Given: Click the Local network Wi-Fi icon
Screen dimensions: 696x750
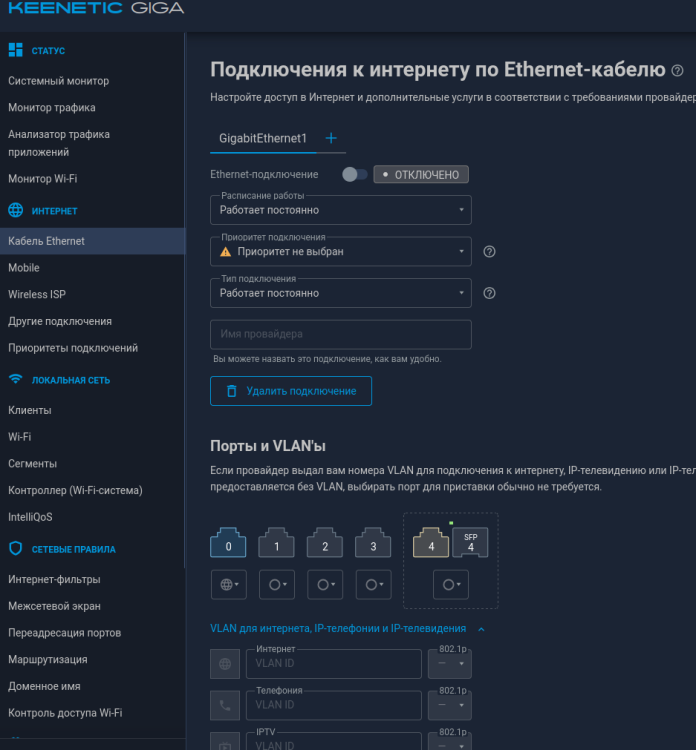Looking at the screenshot, I should tap(15, 379).
